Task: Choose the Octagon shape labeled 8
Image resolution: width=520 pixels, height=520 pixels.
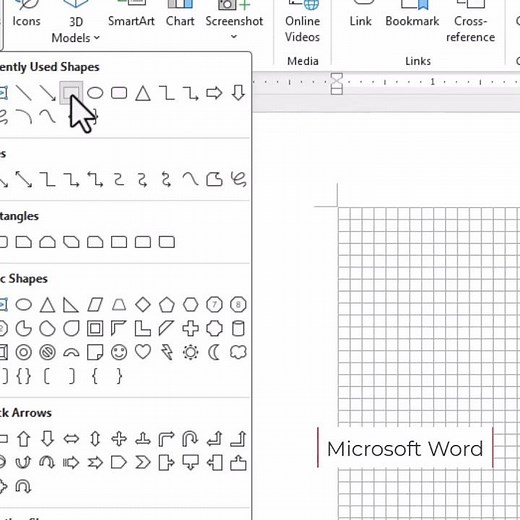Action: coord(238,305)
